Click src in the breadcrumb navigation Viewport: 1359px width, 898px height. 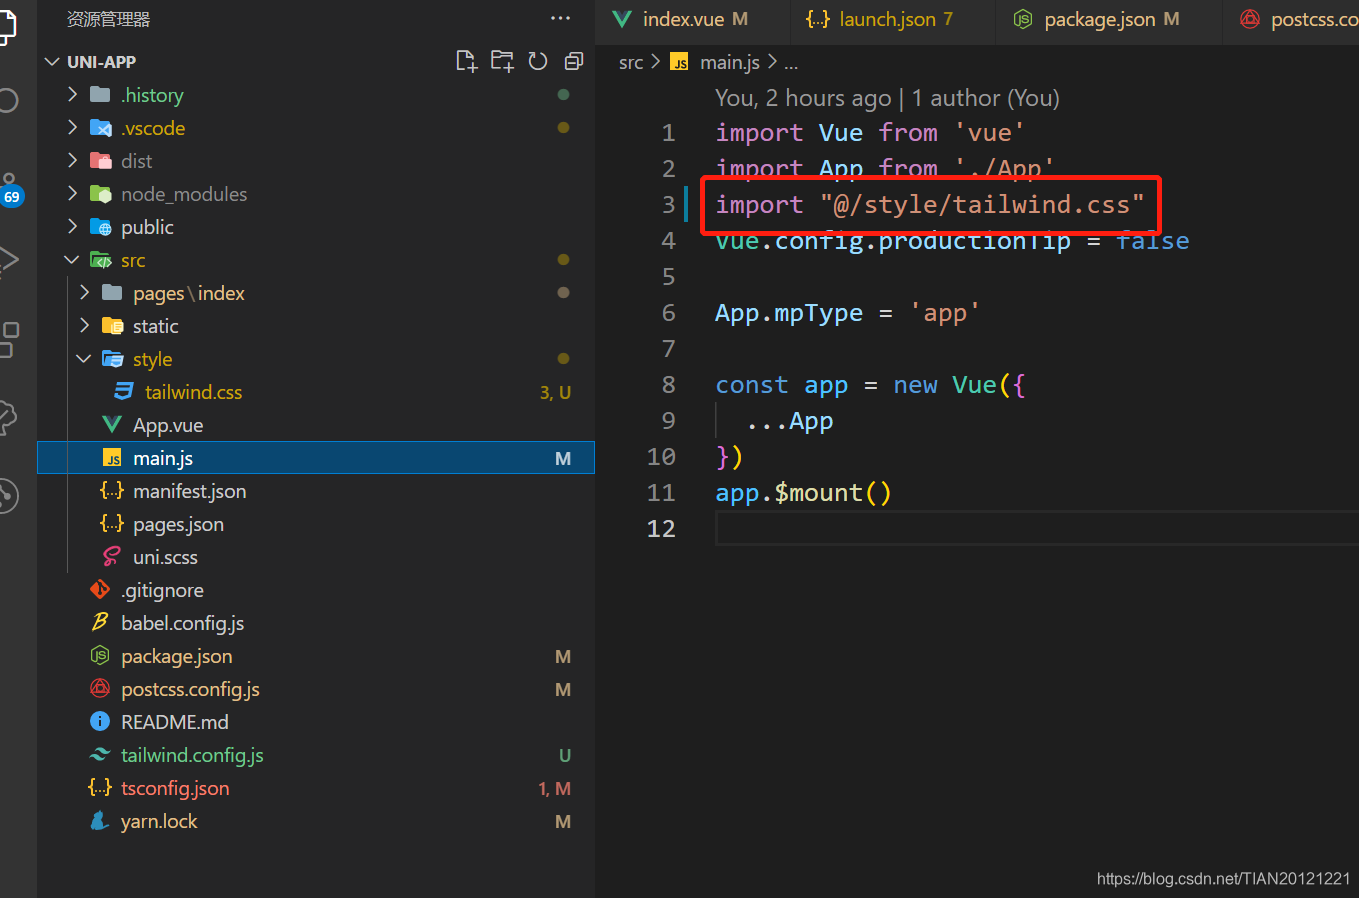pyautogui.click(x=631, y=62)
